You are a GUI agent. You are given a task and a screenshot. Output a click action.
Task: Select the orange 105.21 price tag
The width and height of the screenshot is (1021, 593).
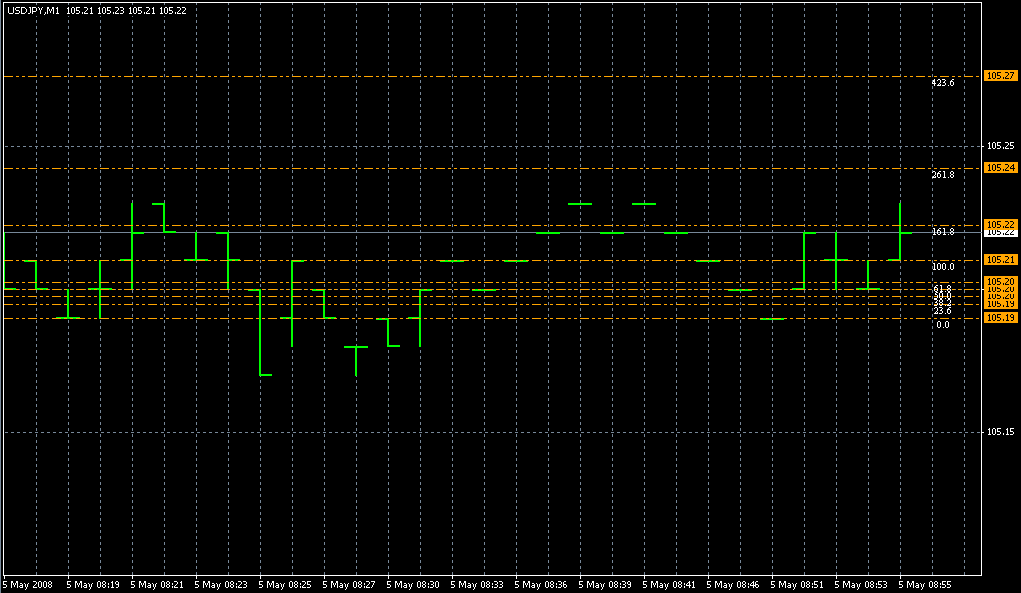coord(1001,260)
